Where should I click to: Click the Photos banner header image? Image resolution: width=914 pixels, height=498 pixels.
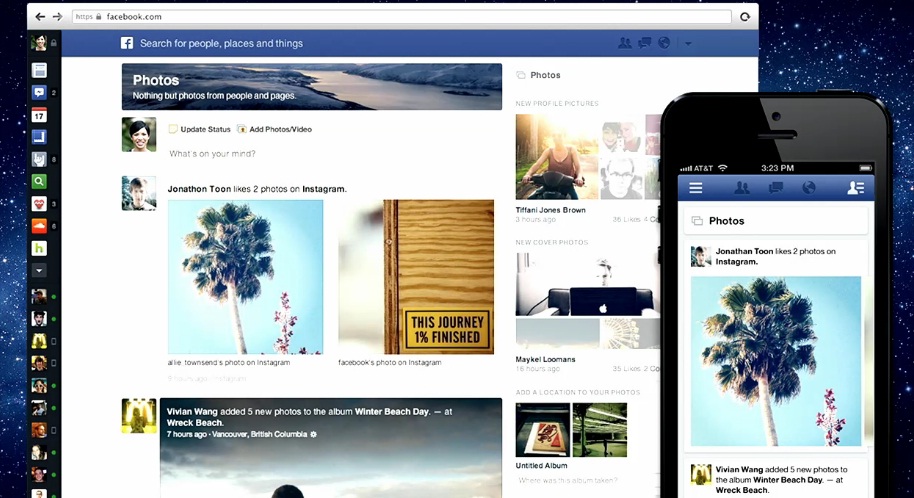(x=312, y=86)
